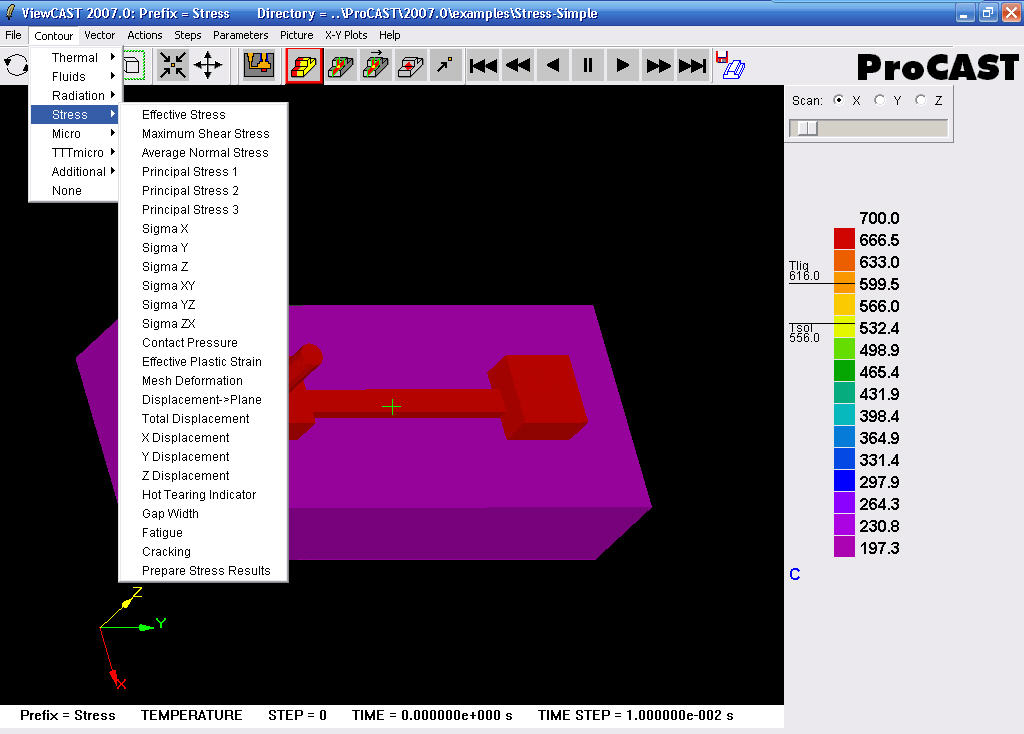Image resolution: width=1024 pixels, height=734 pixels.
Task: Select Hot Tearing Indicator
Action: 203,494
